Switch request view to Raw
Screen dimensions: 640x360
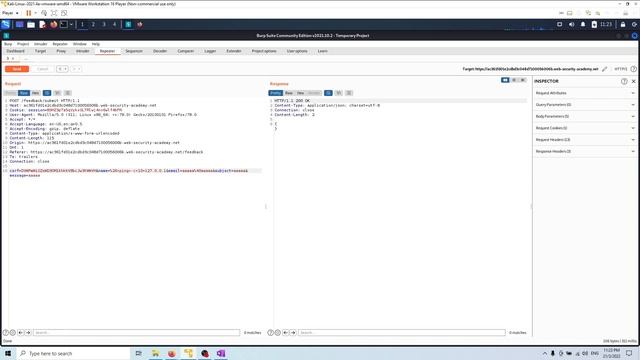(24, 93)
